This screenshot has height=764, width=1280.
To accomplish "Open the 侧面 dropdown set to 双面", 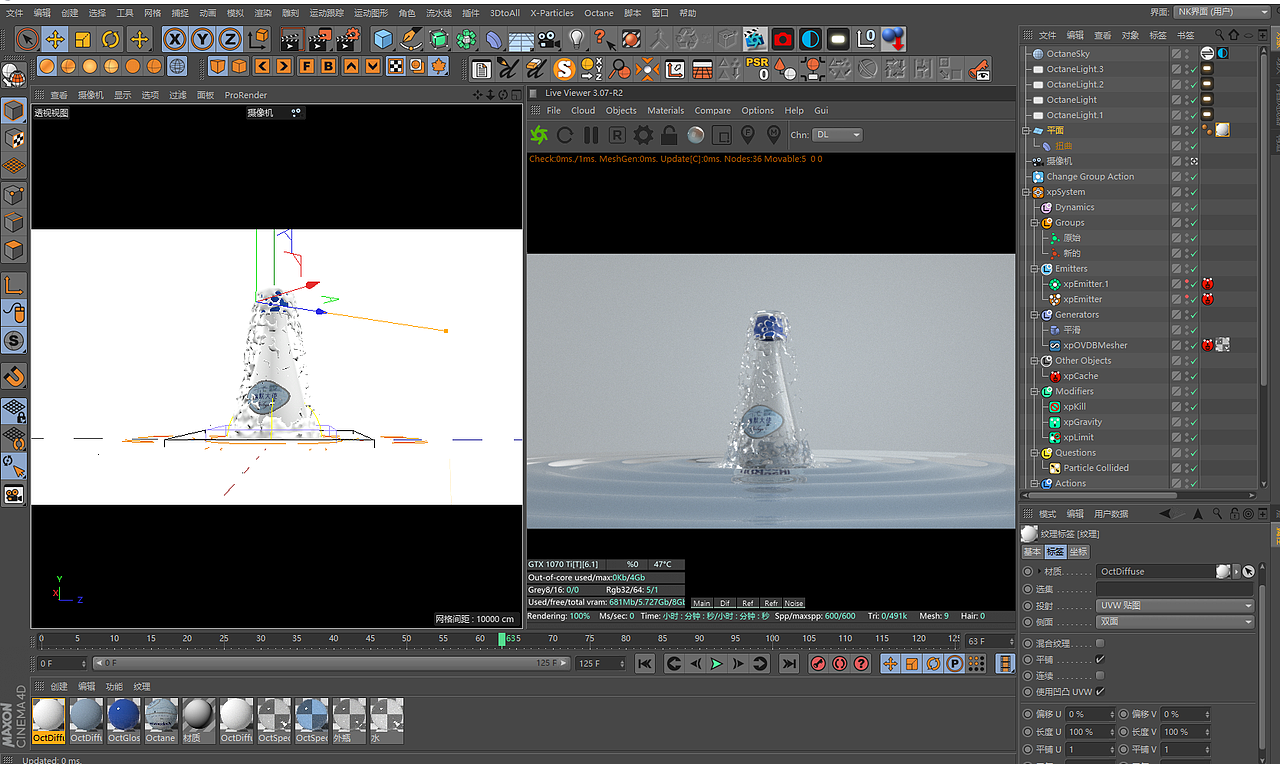I will pos(1175,622).
